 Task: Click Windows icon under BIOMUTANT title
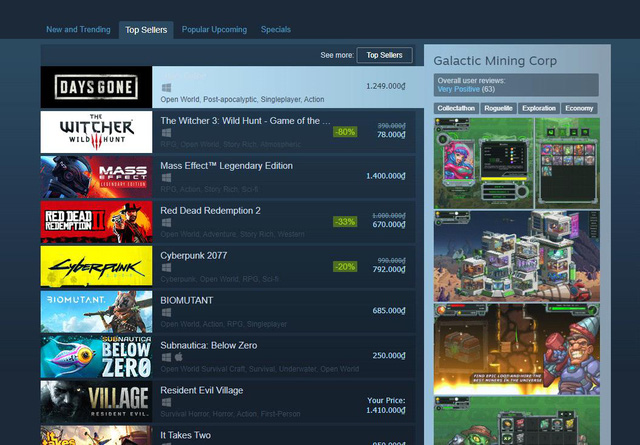pyautogui.click(x=166, y=312)
